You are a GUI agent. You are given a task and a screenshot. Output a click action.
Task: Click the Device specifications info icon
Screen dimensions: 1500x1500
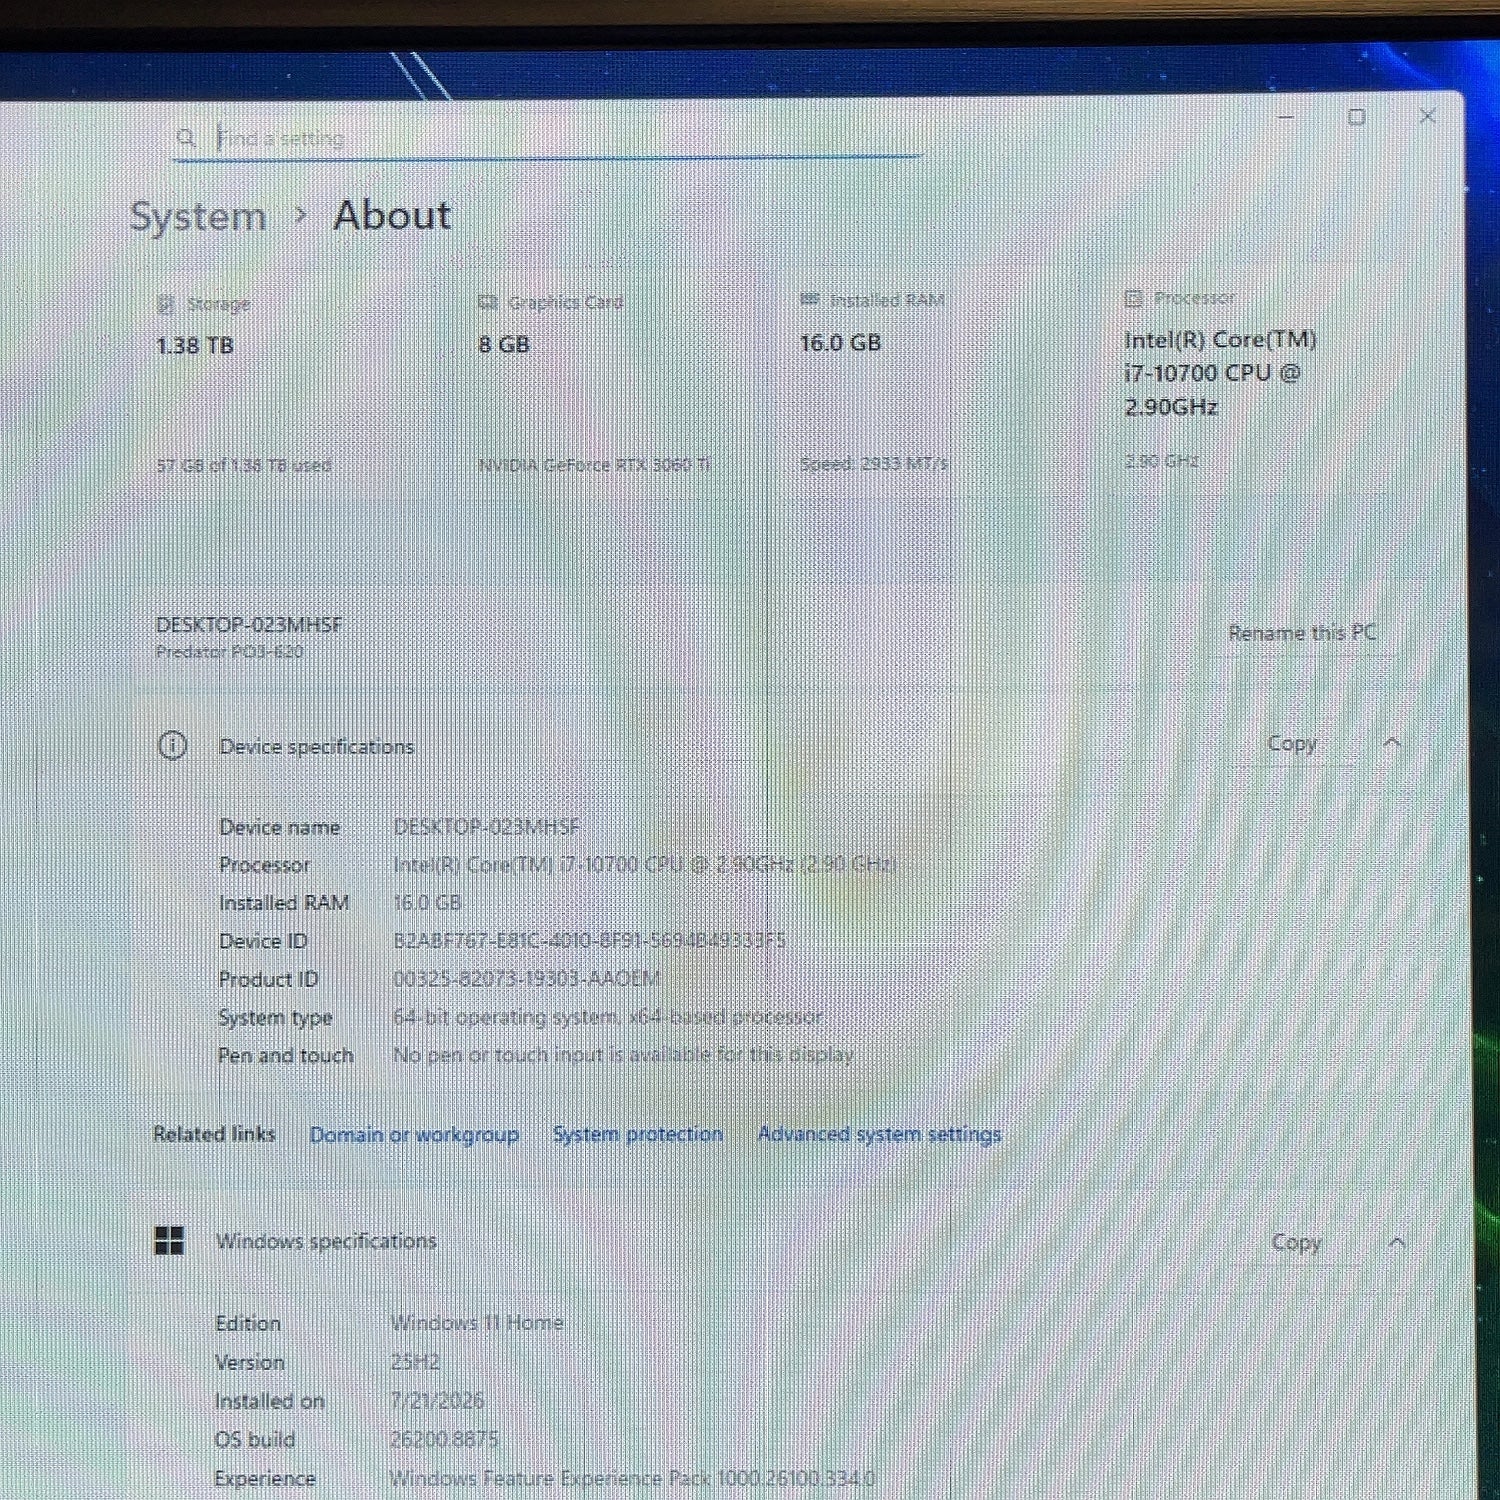click(x=172, y=746)
